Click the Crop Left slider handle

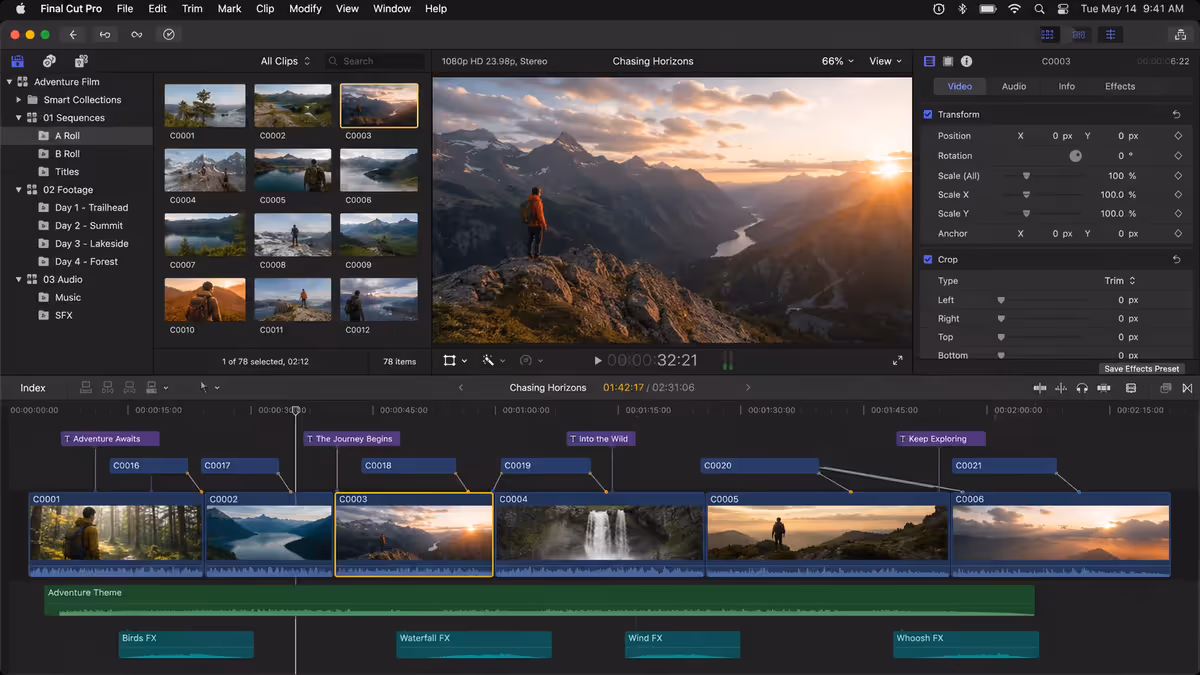point(1001,300)
